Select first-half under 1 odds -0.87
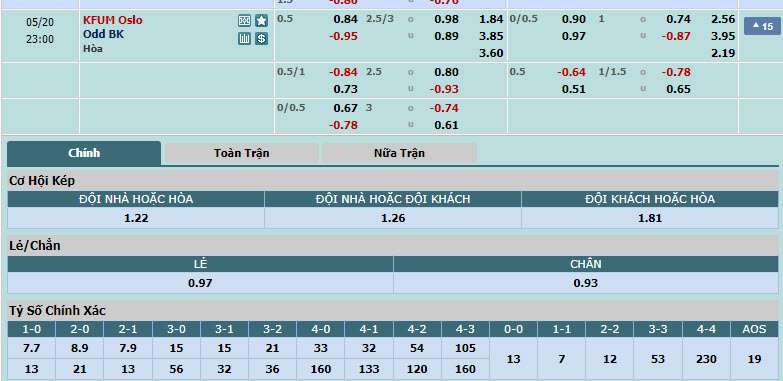 [676, 36]
